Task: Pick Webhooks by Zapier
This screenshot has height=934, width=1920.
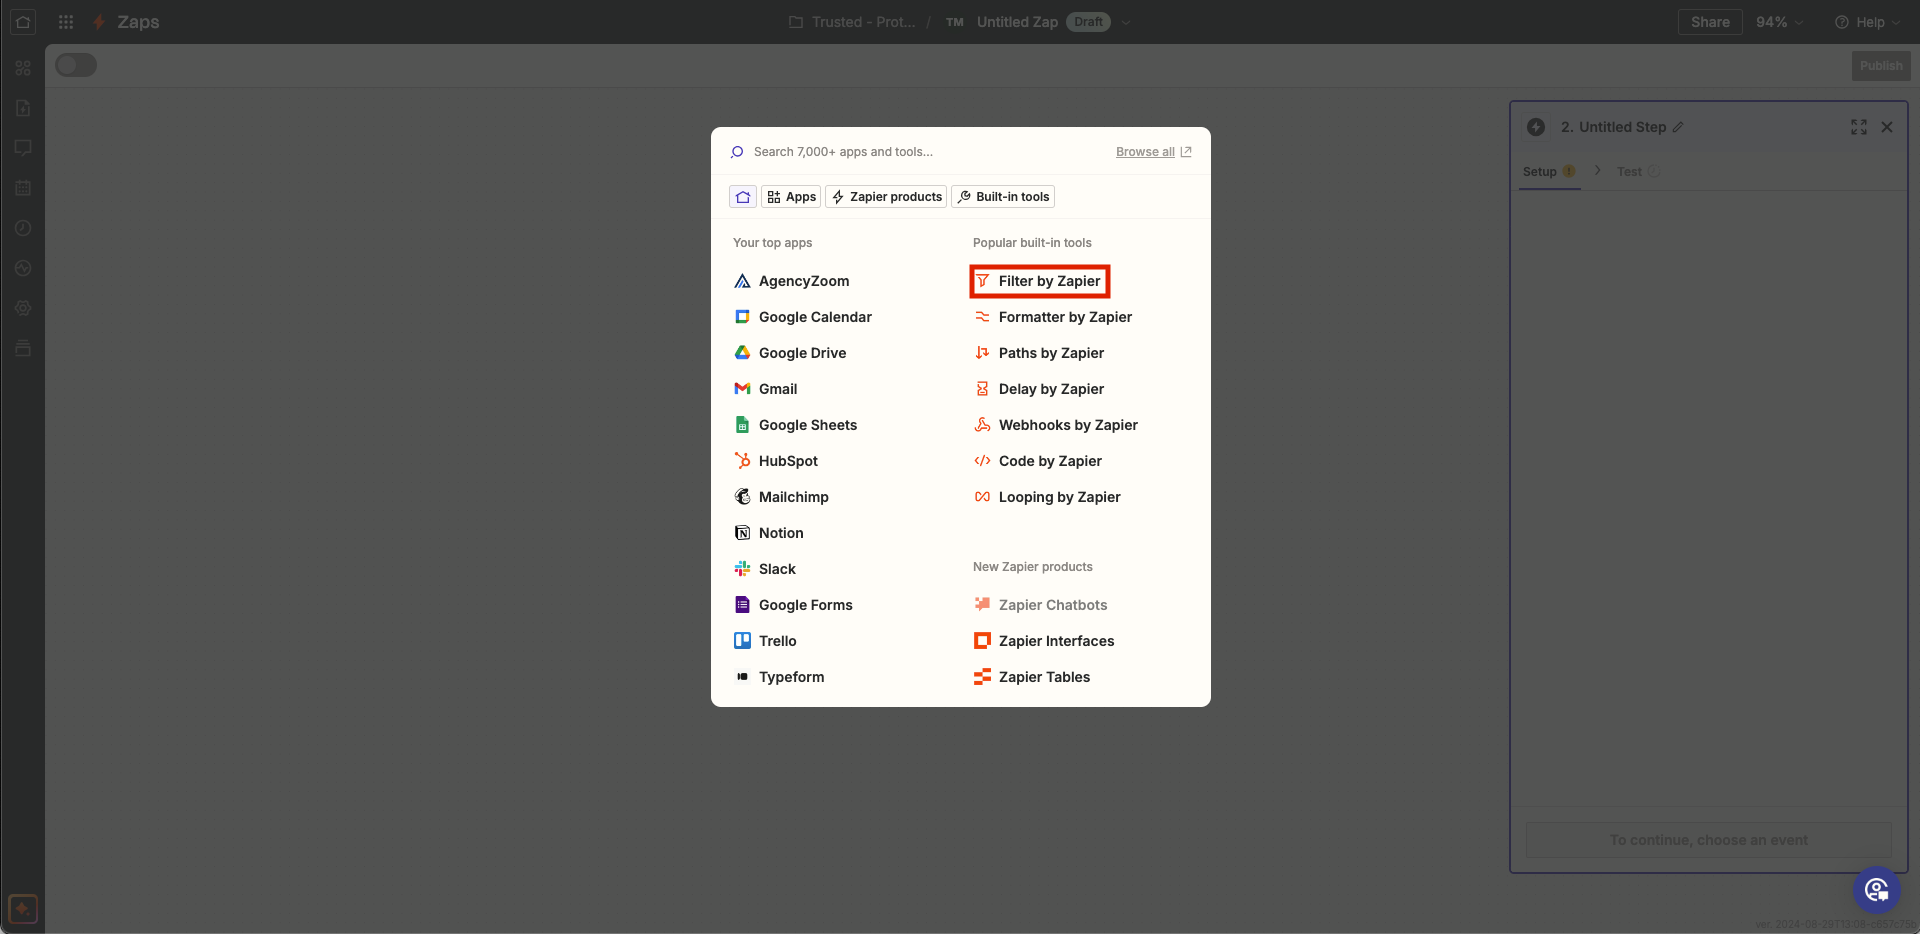Action: [1067, 425]
